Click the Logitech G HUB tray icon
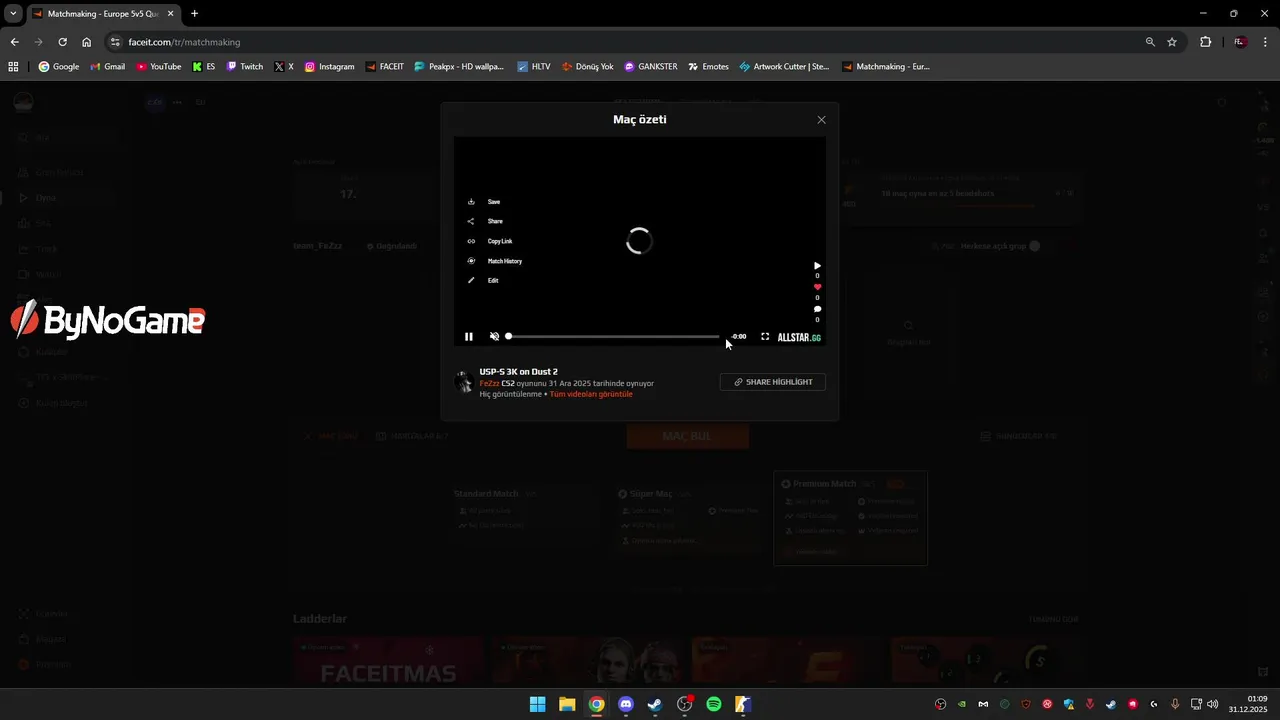Viewport: 1280px width, 720px height. pos(1154,704)
